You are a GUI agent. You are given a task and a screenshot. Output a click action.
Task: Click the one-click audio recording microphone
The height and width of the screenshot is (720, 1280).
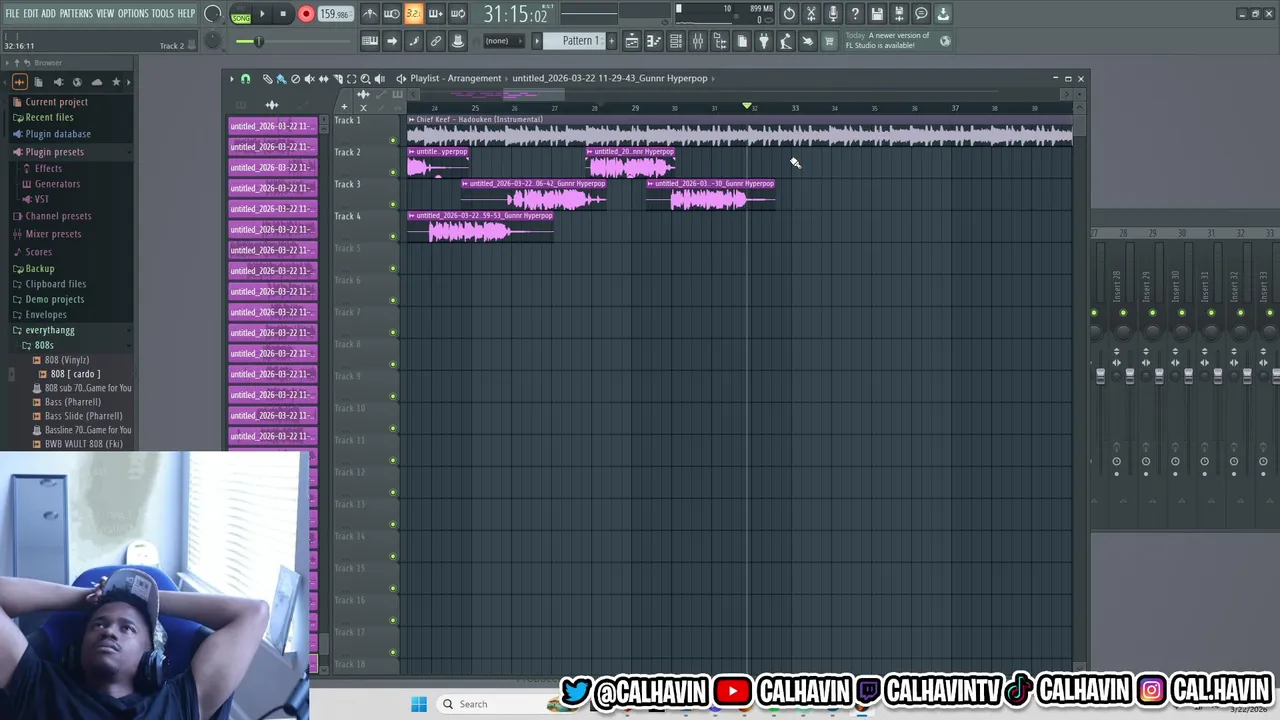(833, 14)
